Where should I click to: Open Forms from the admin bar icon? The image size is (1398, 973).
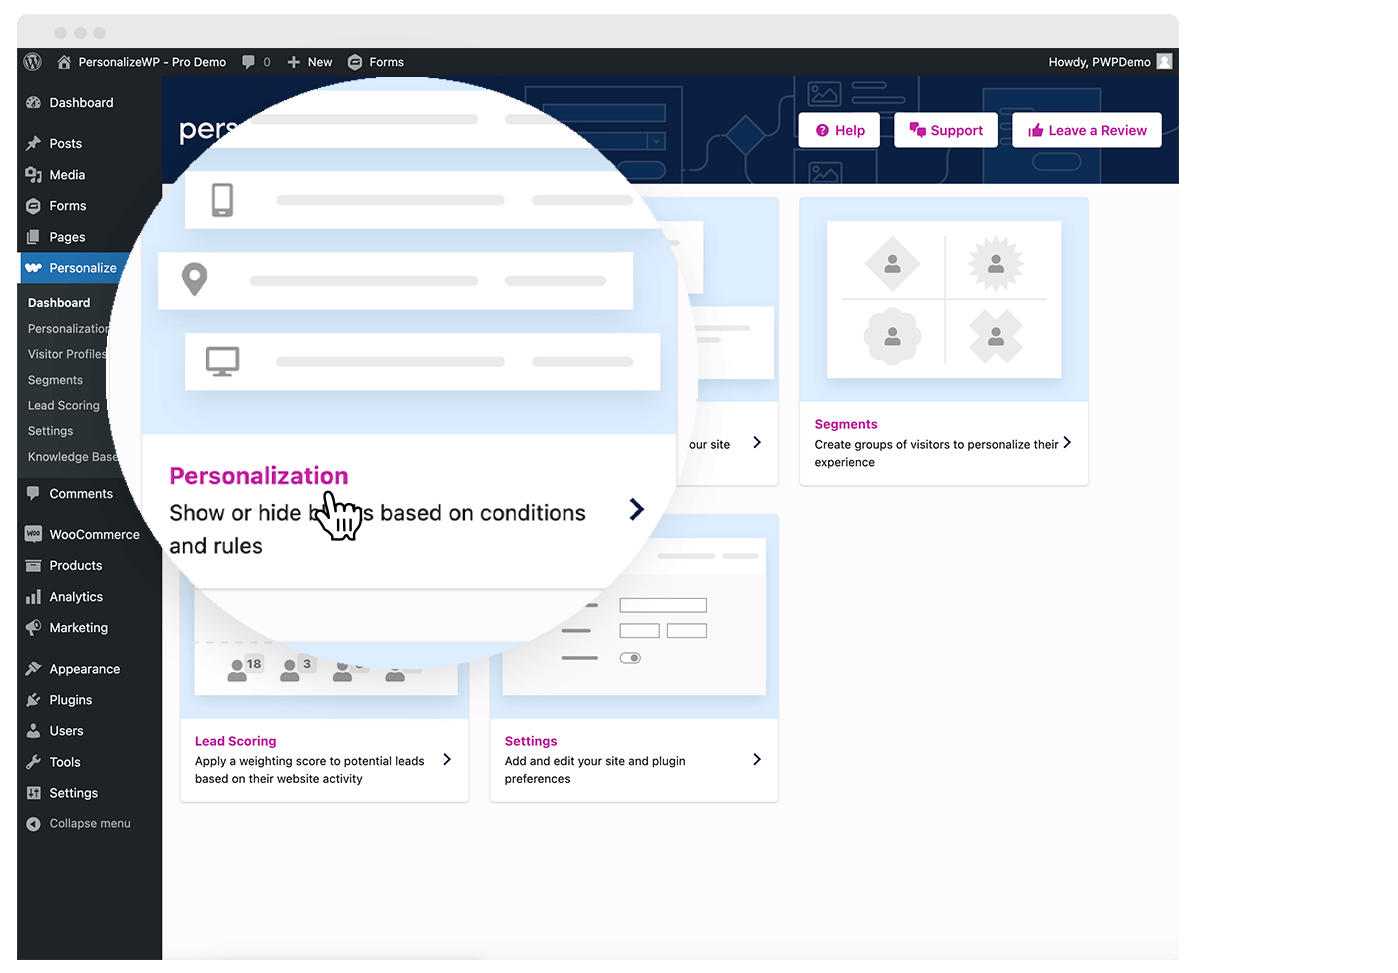click(356, 62)
